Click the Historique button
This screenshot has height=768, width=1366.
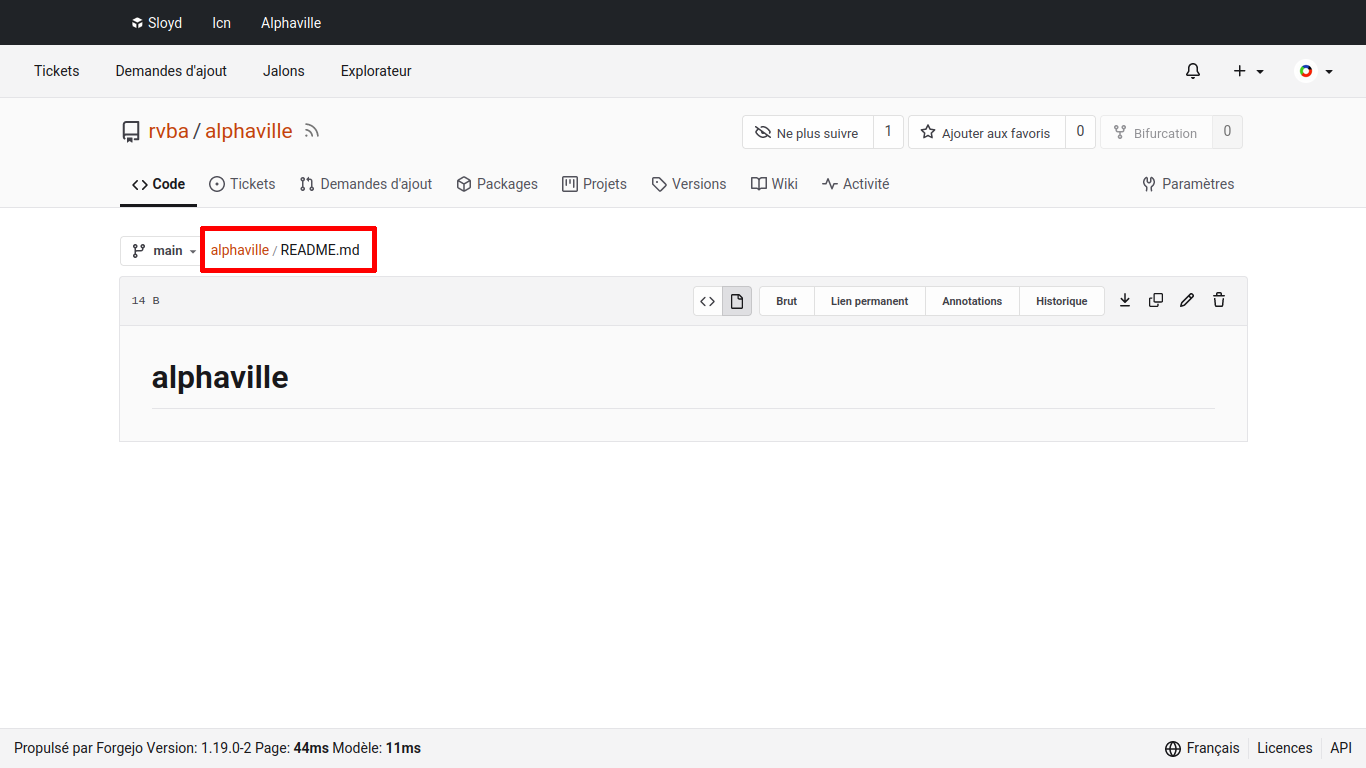pos(1061,301)
